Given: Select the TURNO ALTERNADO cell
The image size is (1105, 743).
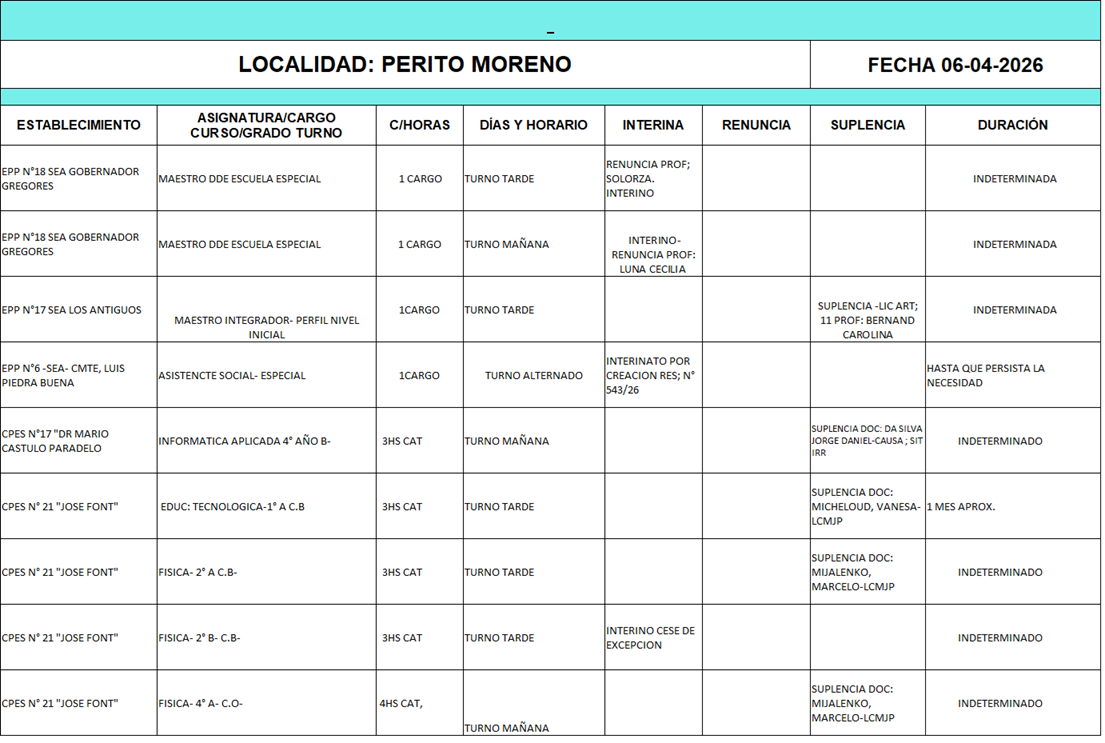Looking at the screenshot, I should 533,376.
